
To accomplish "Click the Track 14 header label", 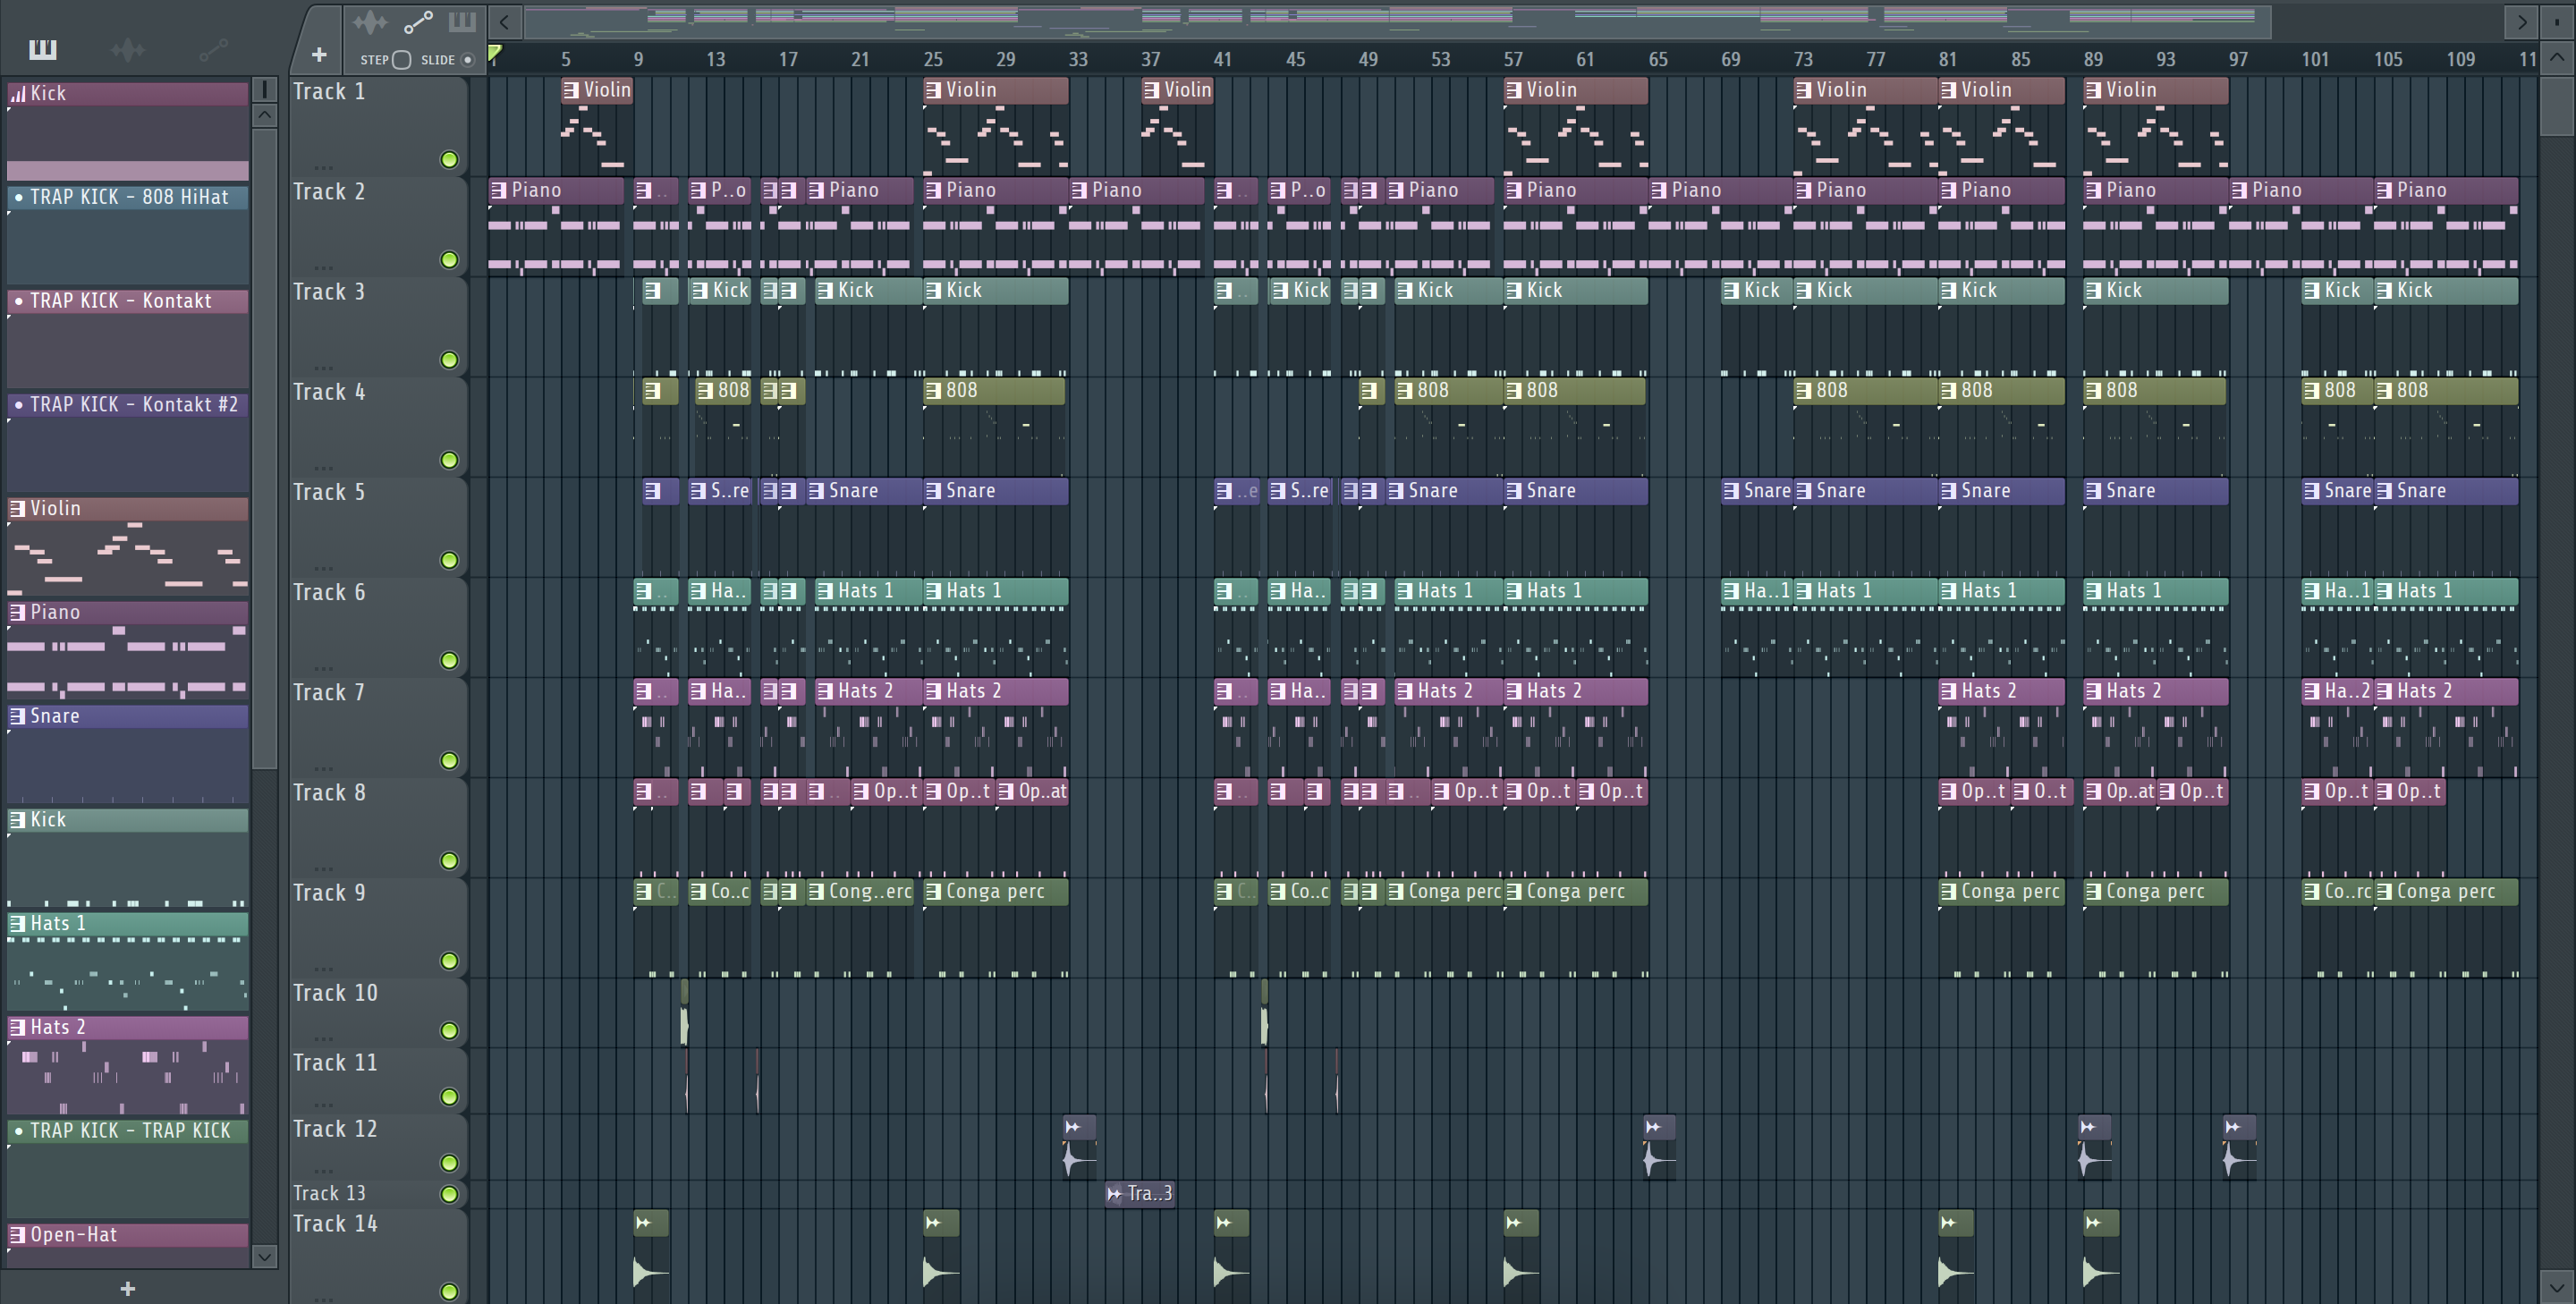I will [x=335, y=1224].
